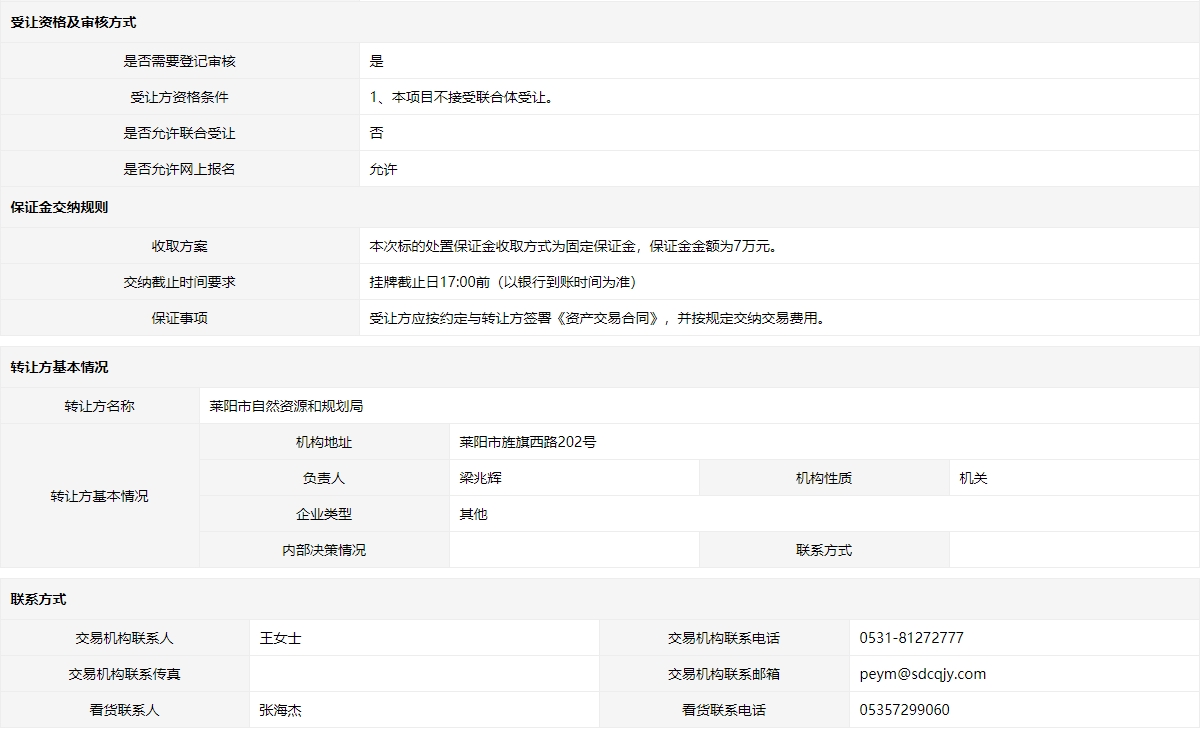Click the 联系方式 section header at bottom

(38, 600)
